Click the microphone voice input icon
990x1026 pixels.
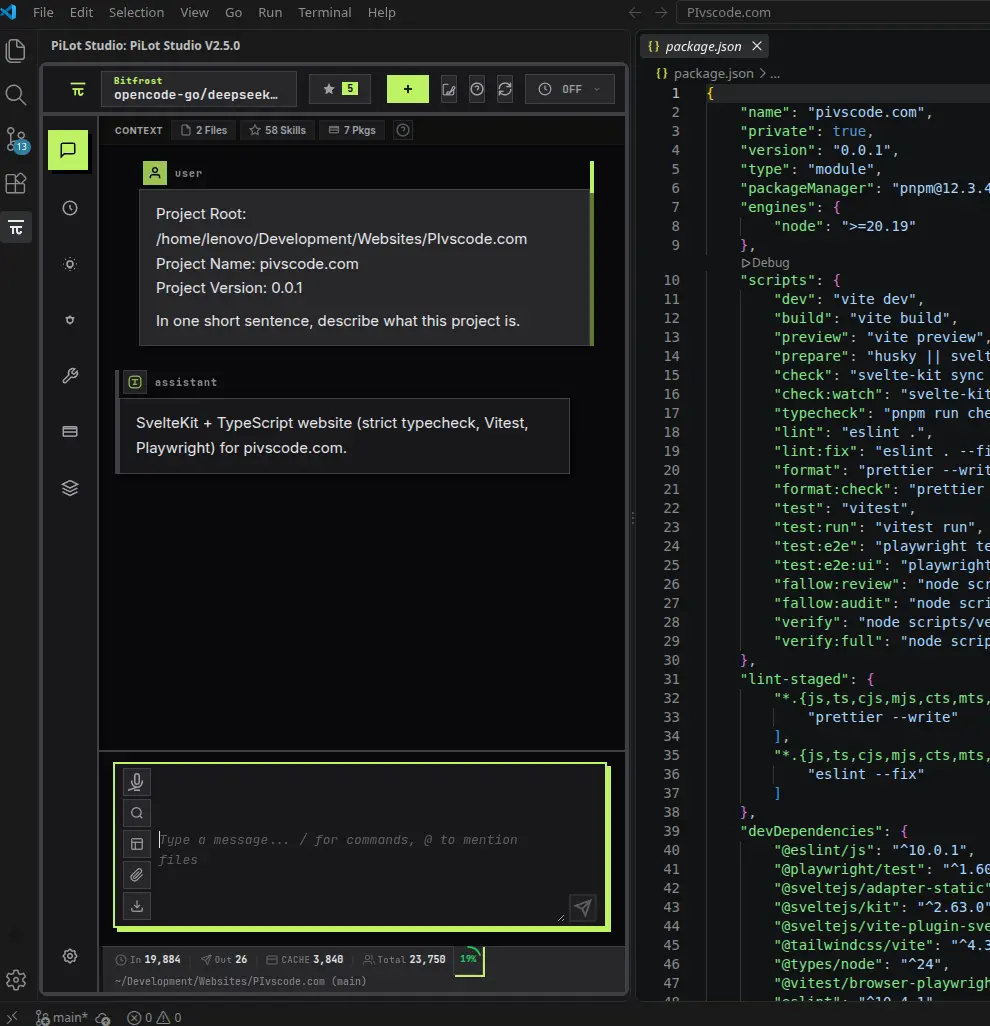pos(137,782)
